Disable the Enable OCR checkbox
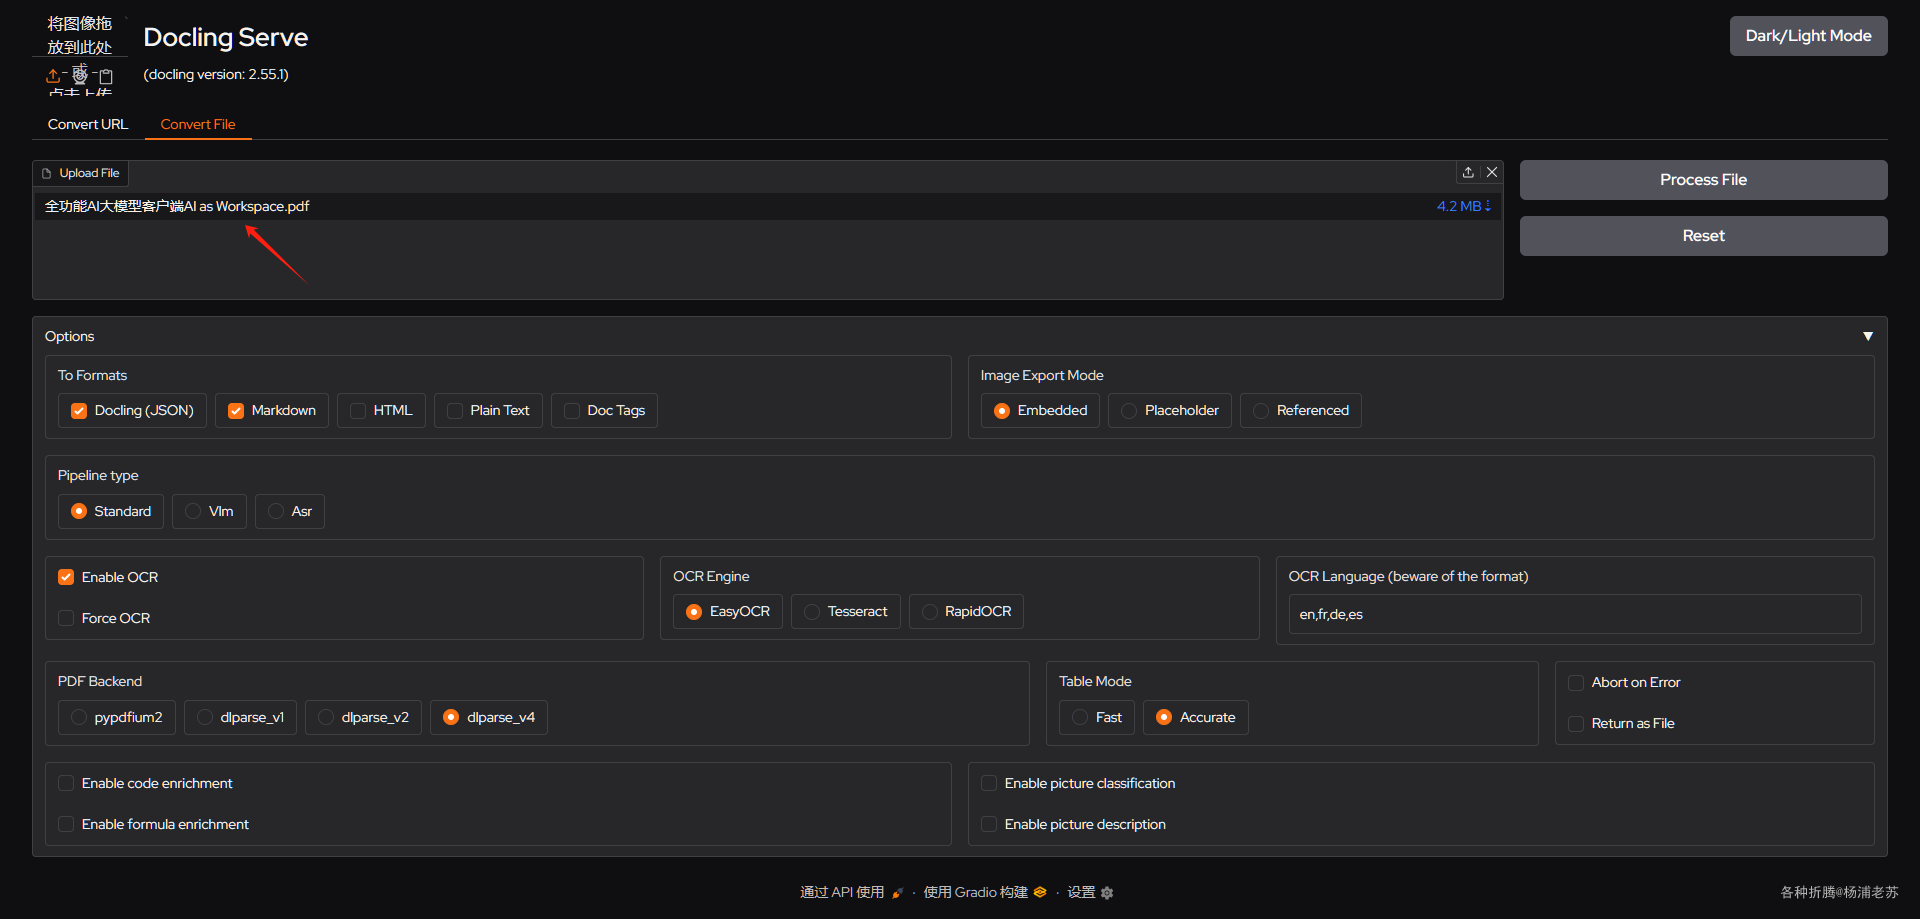1920x919 pixels. click(x=66, y=577)
